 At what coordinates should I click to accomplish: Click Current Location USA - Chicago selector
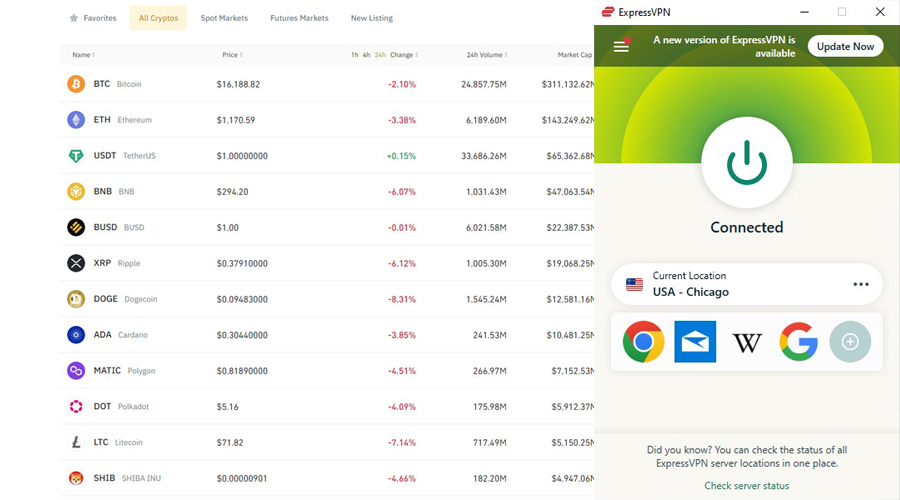pyautogui.click(x=747, y=284)
